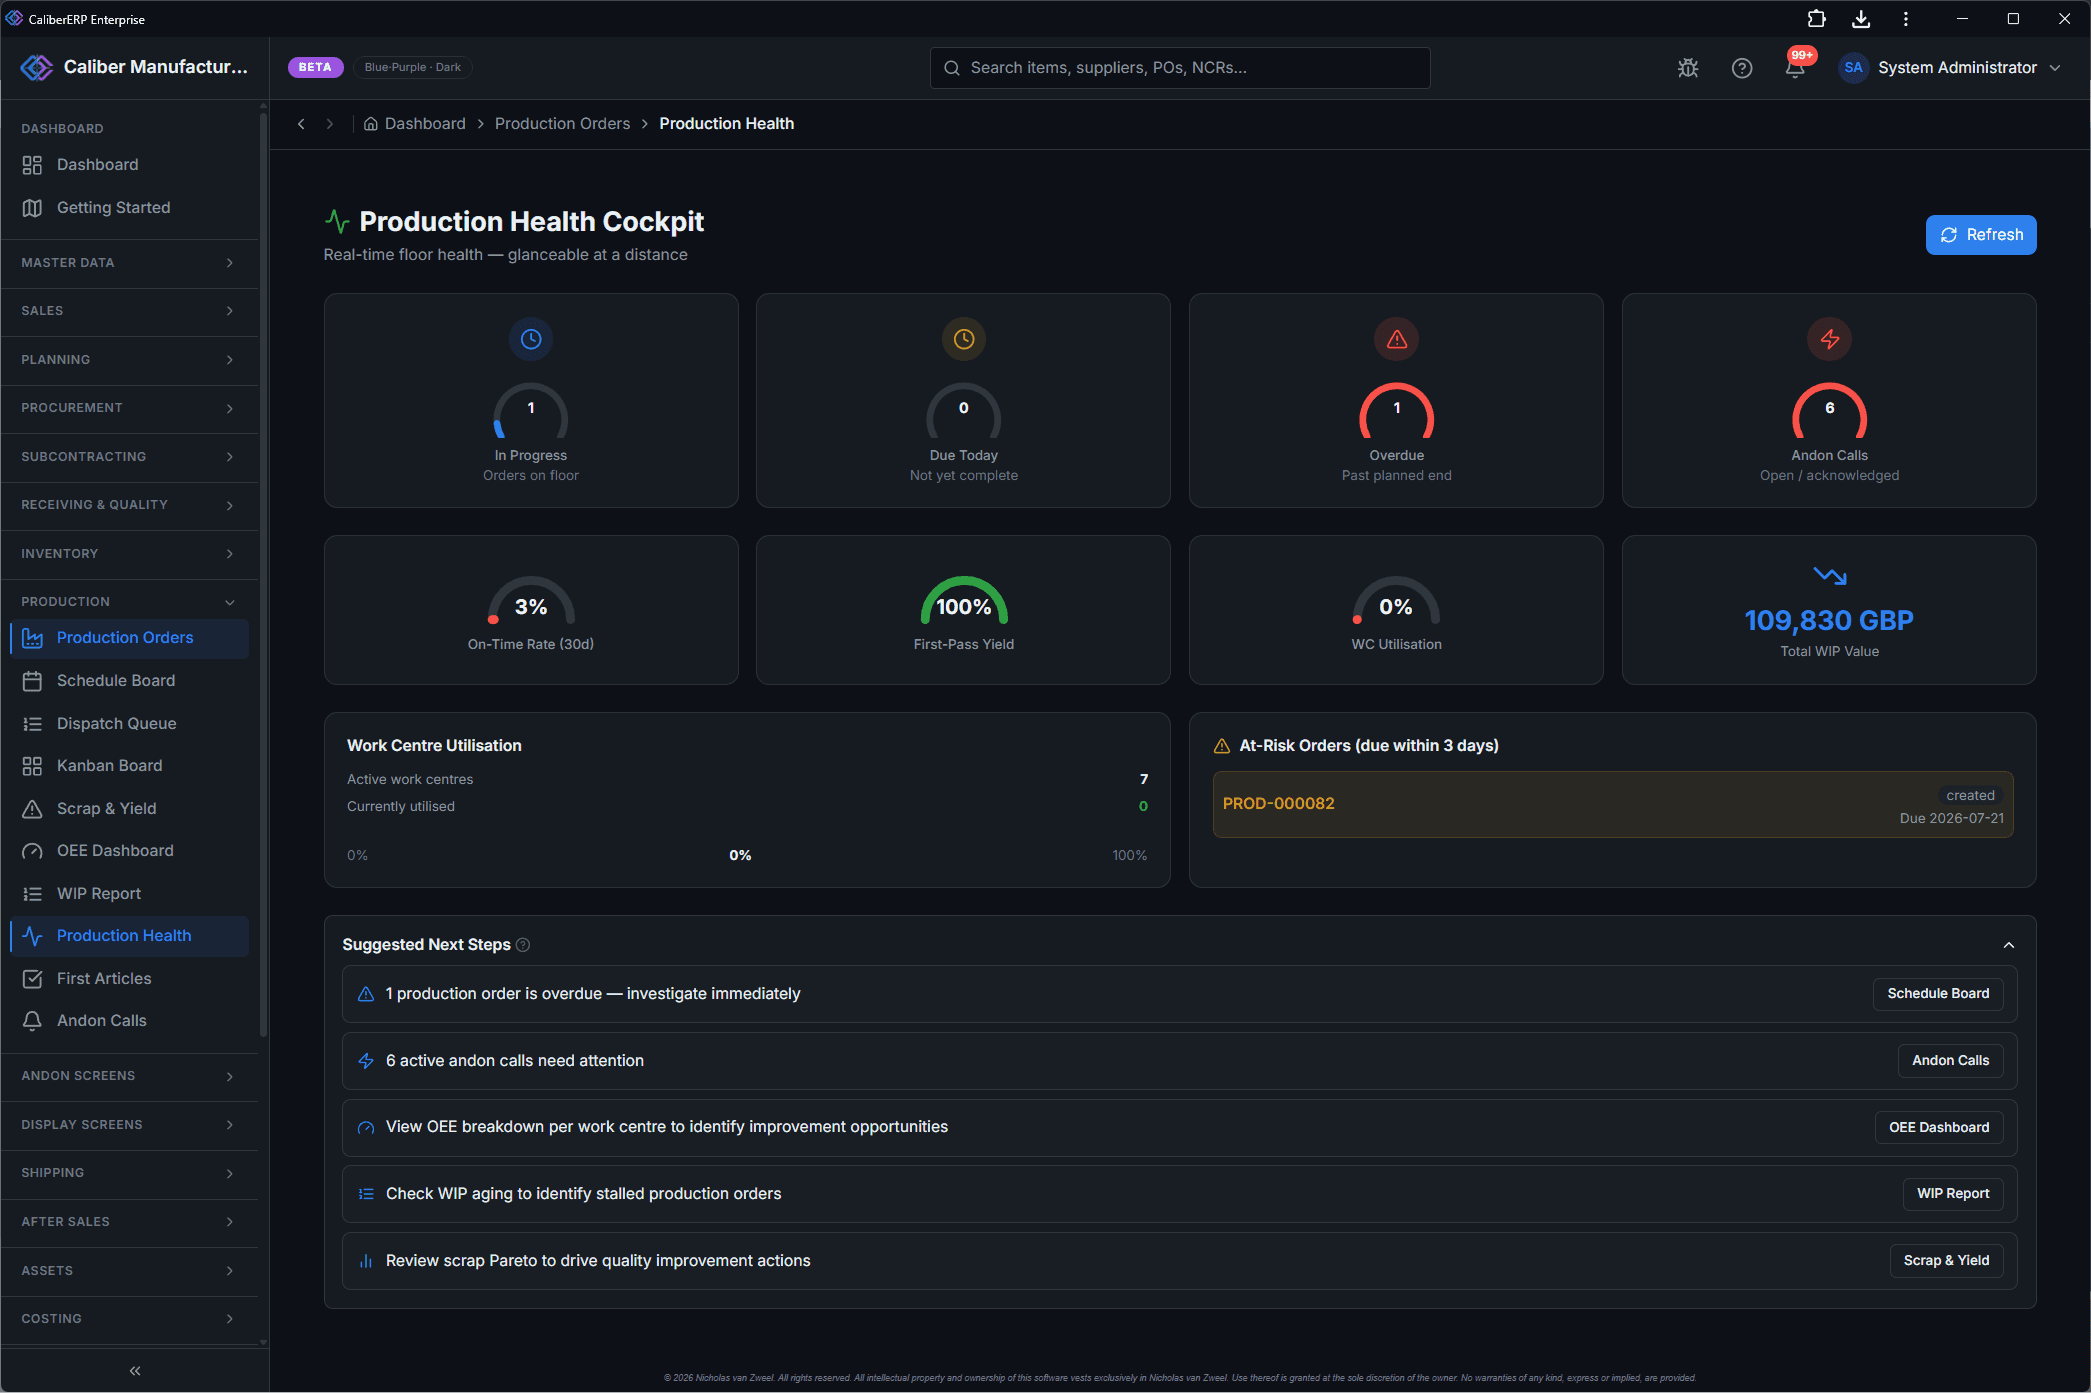Viewport: 2091px width, 1393px height.
Task: Click the Caliber logo icon in sidebar header
Action: [37, 67]
